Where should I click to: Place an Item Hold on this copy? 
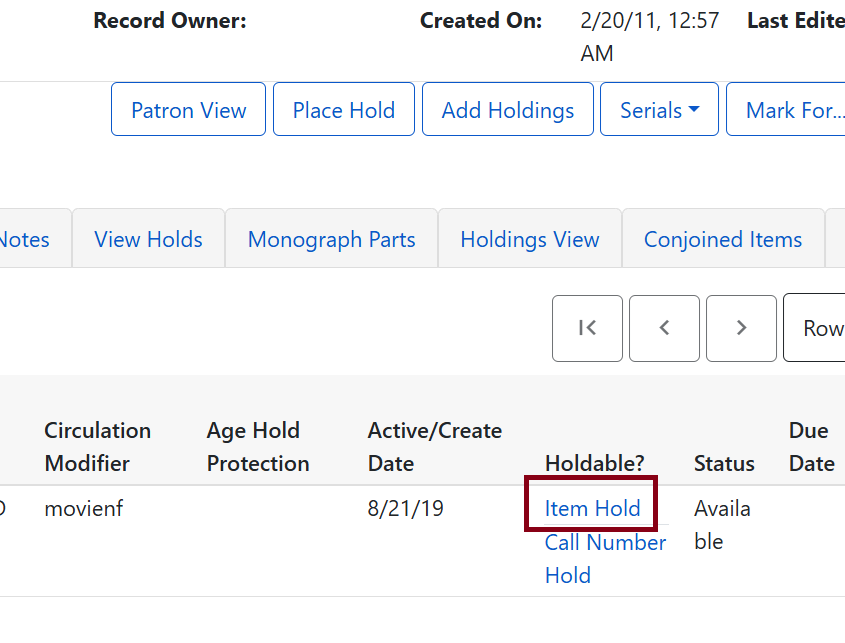[x=590, y=508]
